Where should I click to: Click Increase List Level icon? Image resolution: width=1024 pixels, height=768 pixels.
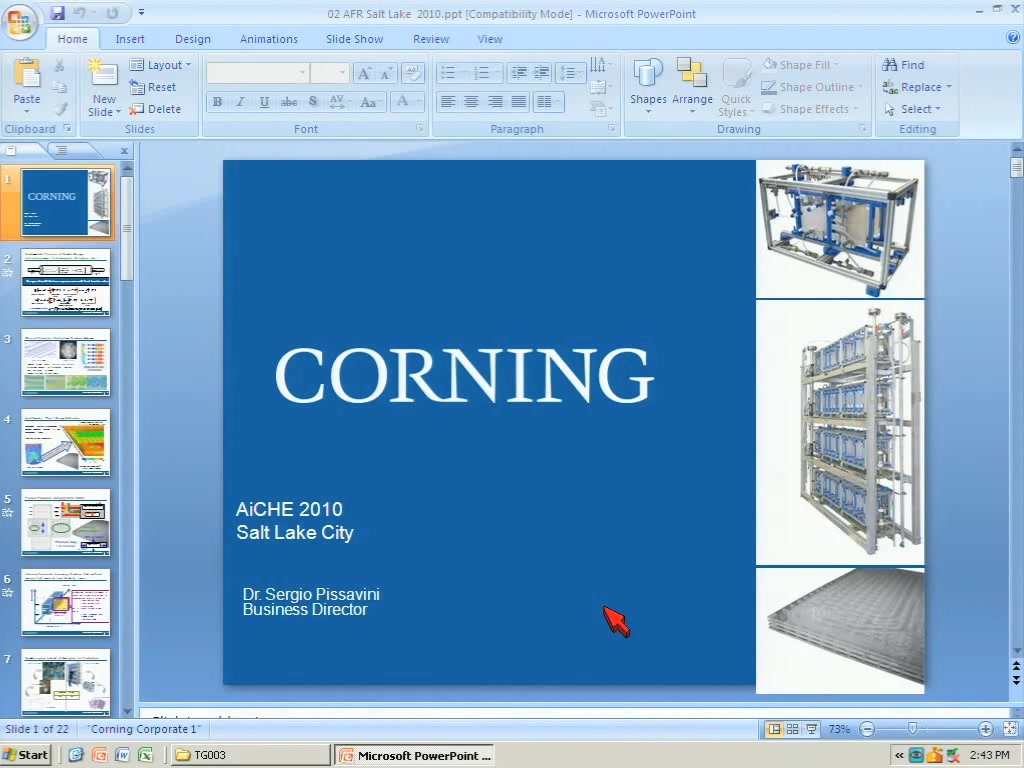[x=541, y=72]
